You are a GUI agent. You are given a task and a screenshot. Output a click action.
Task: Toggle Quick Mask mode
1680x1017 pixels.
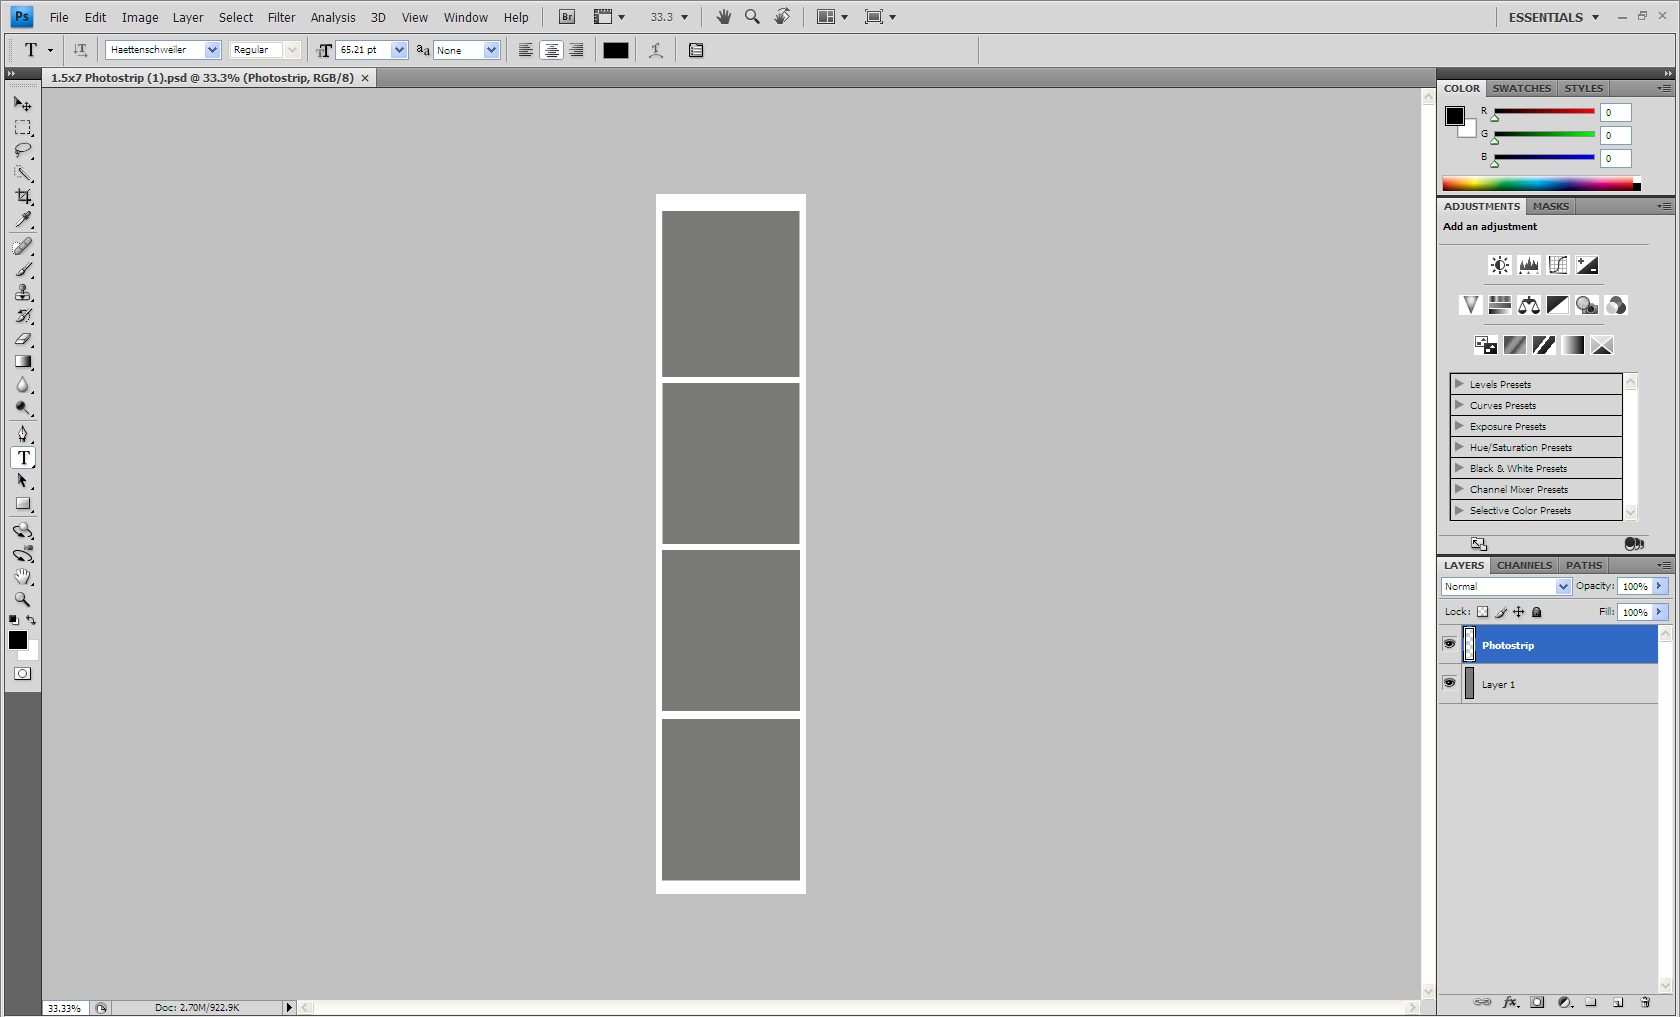(22, 674)
